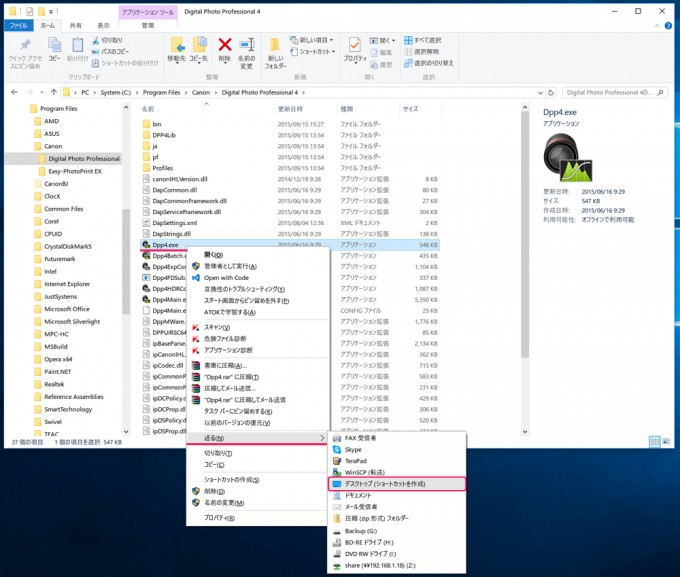Click the red Delete (削除) icon
Image resolution: width=680 pixels, height=577 pixels.
(225, 44)
